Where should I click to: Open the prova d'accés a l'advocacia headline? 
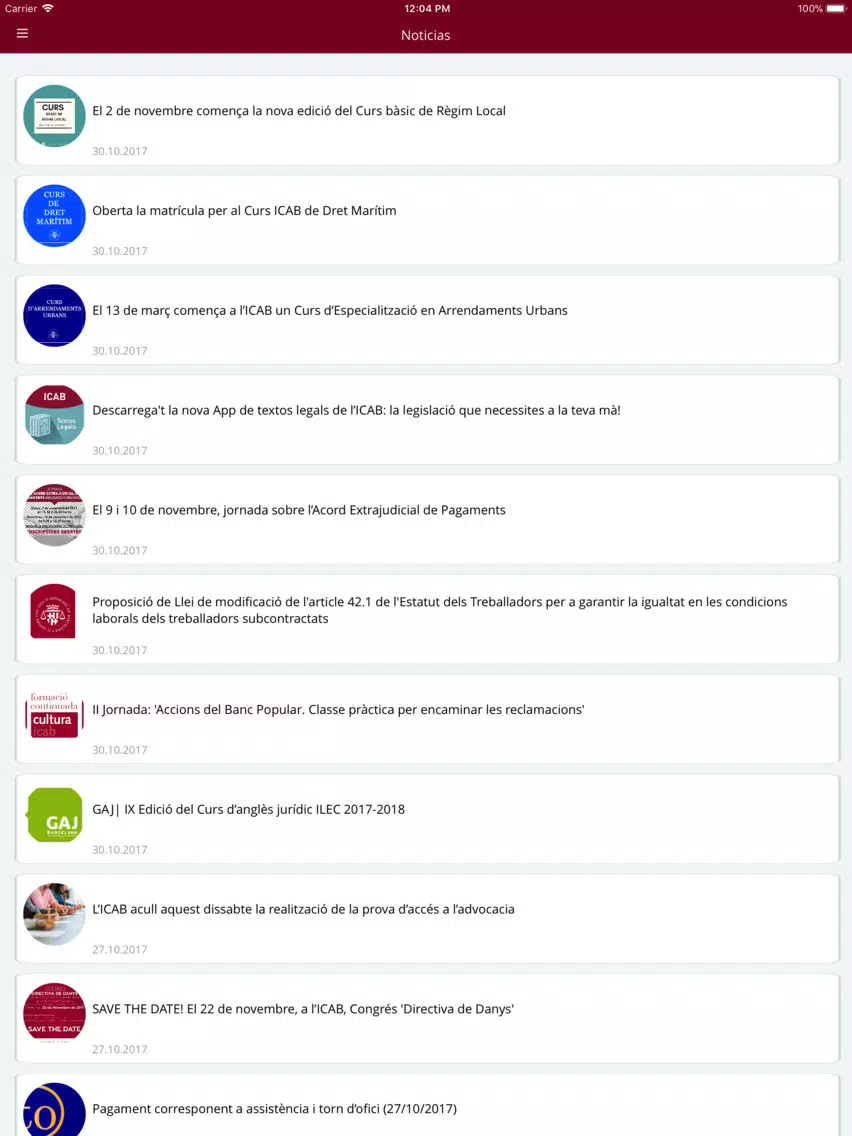point(304,909)
